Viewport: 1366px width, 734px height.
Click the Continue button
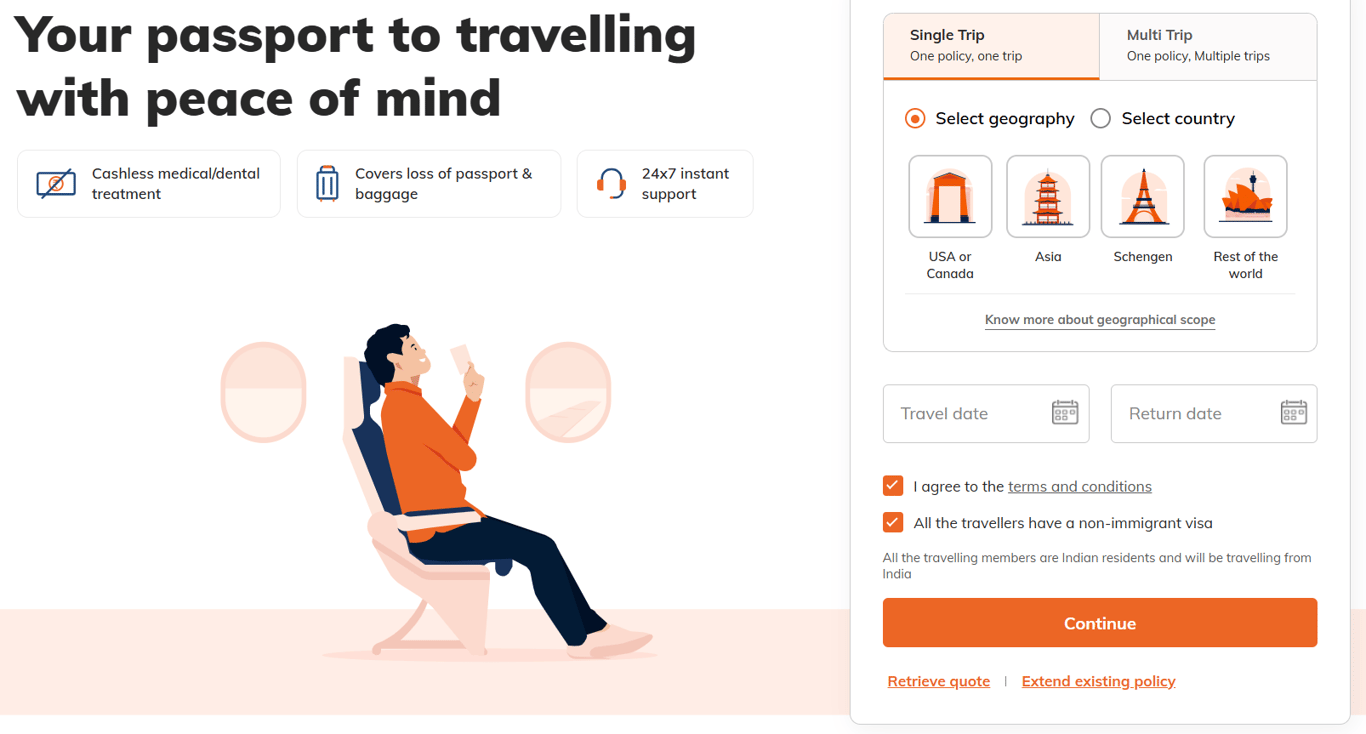point(1100,623)
